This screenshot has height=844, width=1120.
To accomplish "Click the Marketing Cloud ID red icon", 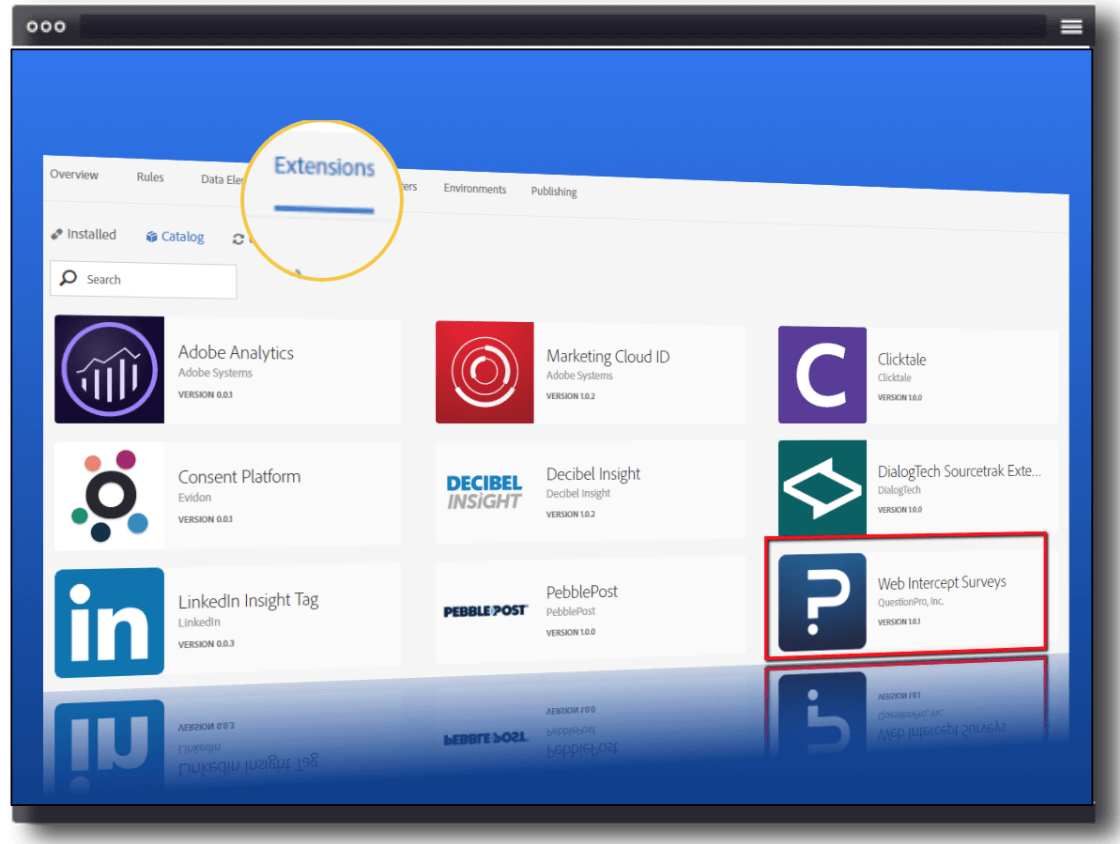I will coord(484,372).
